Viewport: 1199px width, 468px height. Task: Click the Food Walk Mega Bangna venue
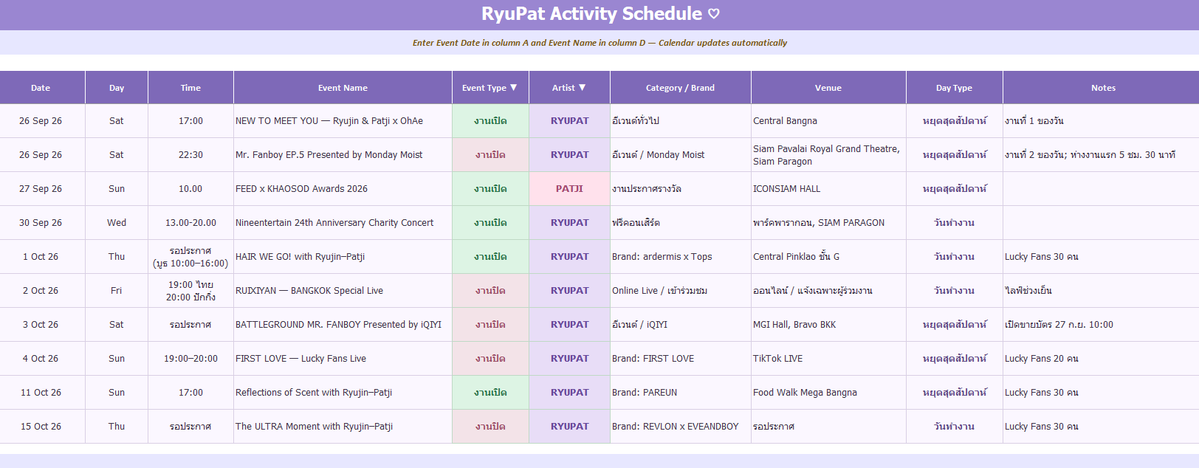point(829,392)
